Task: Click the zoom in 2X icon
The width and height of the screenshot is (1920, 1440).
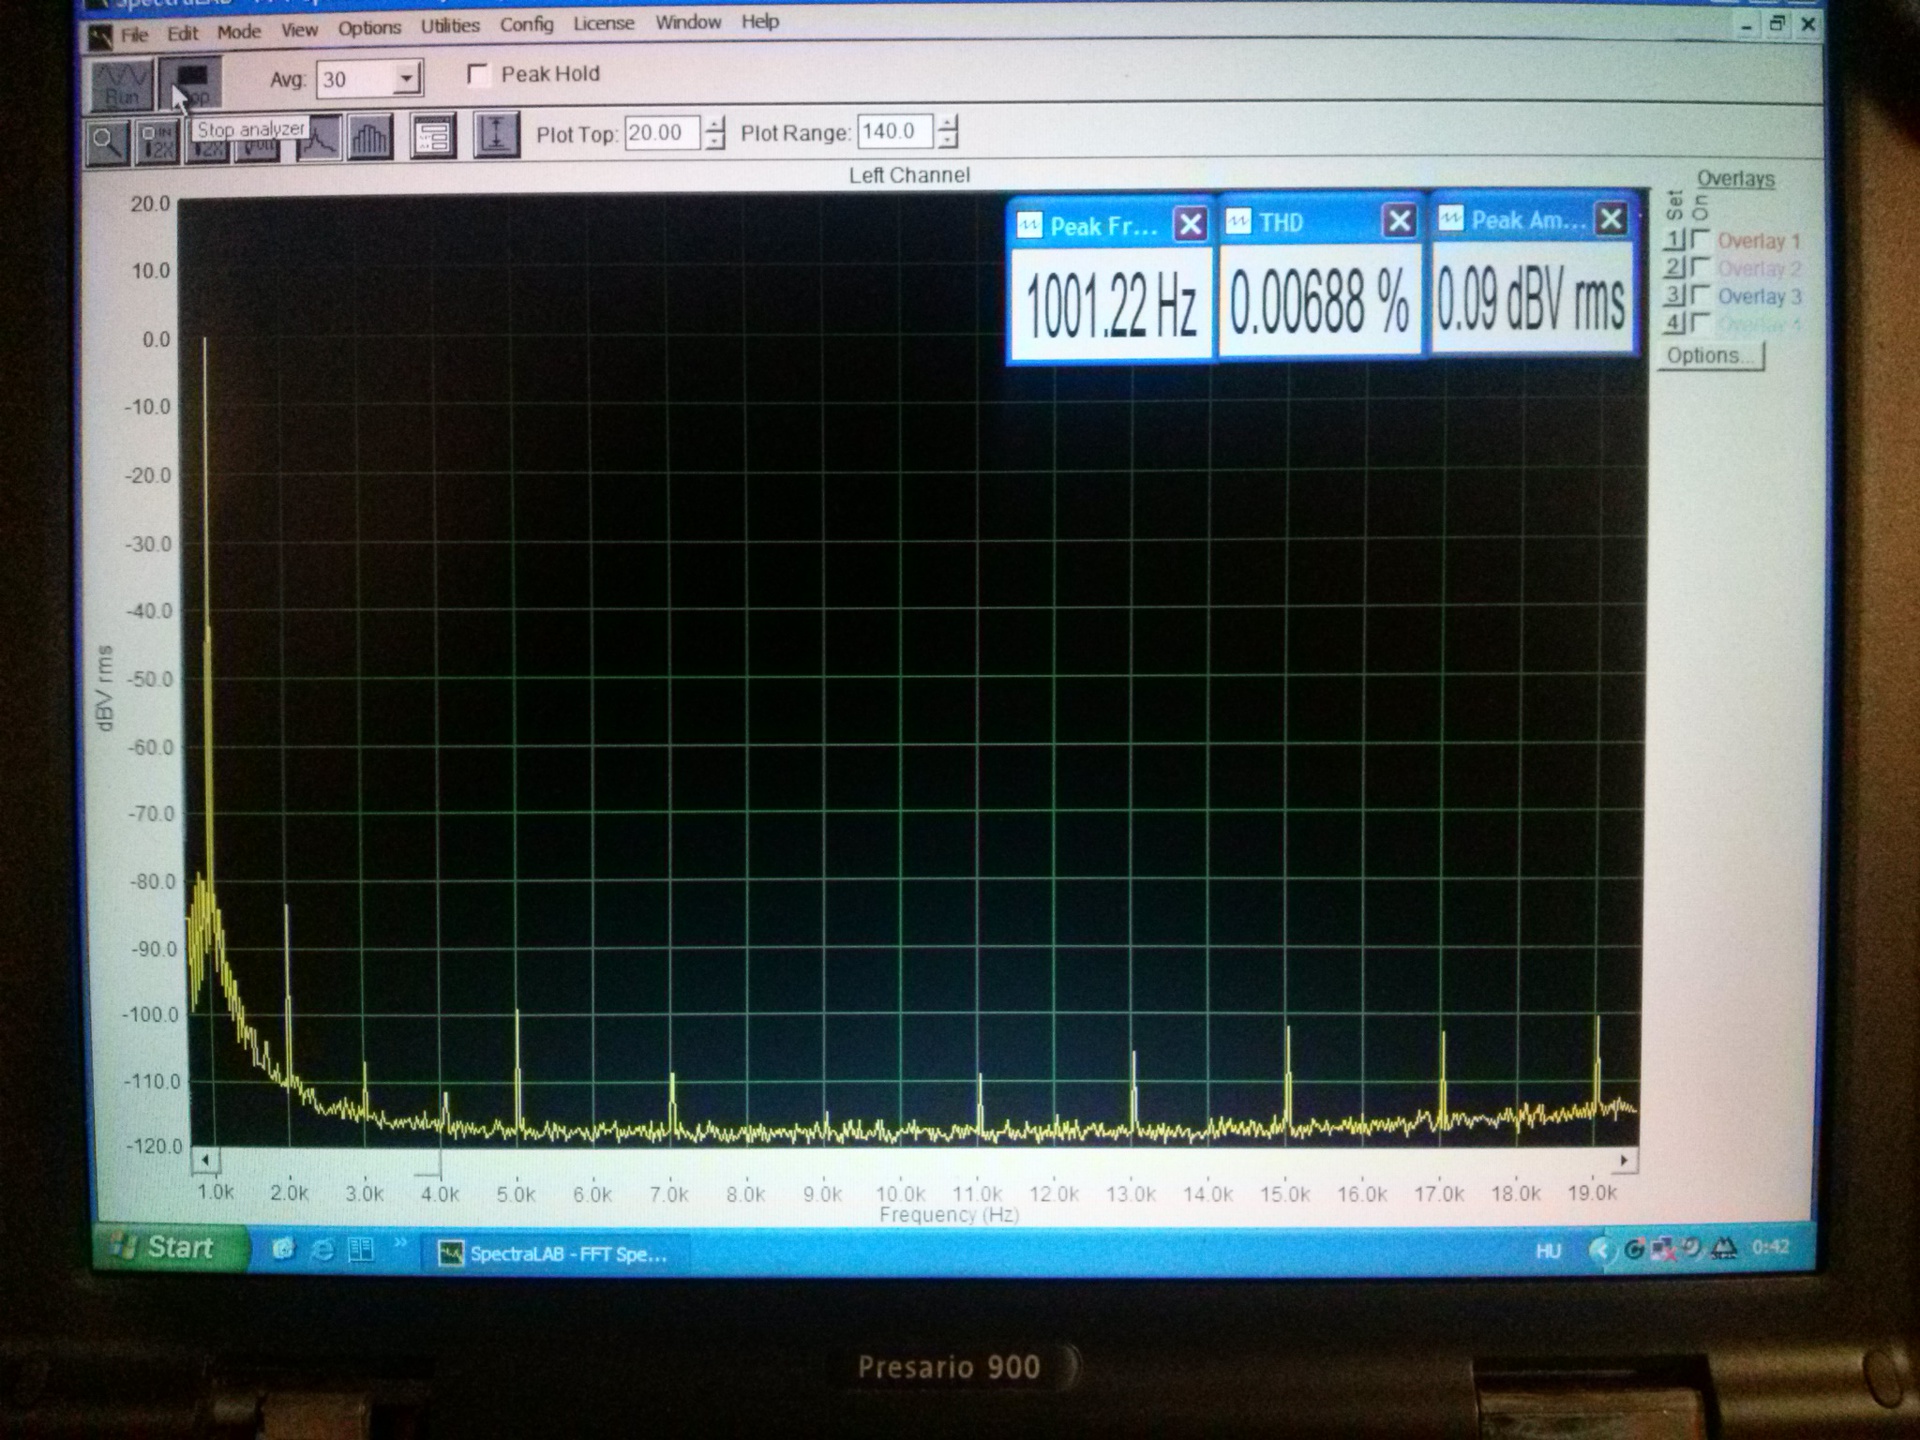Action: coord(158,141)
